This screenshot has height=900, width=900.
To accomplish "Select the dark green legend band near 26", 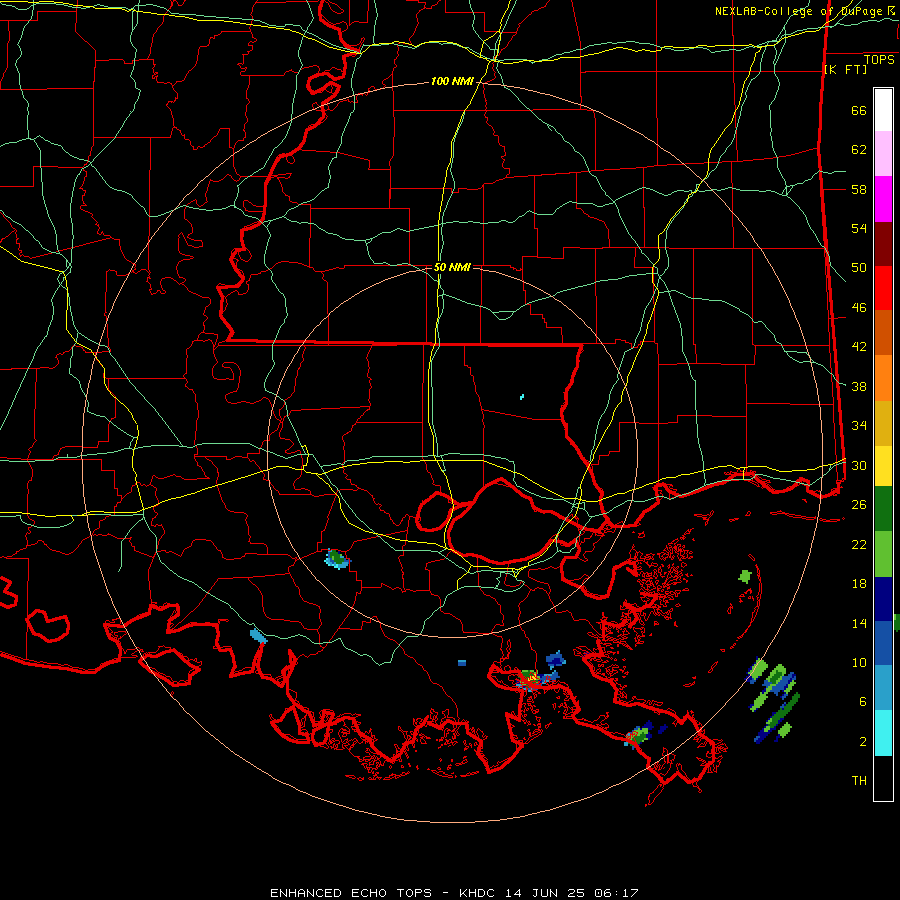I will (x=883, y=509).
